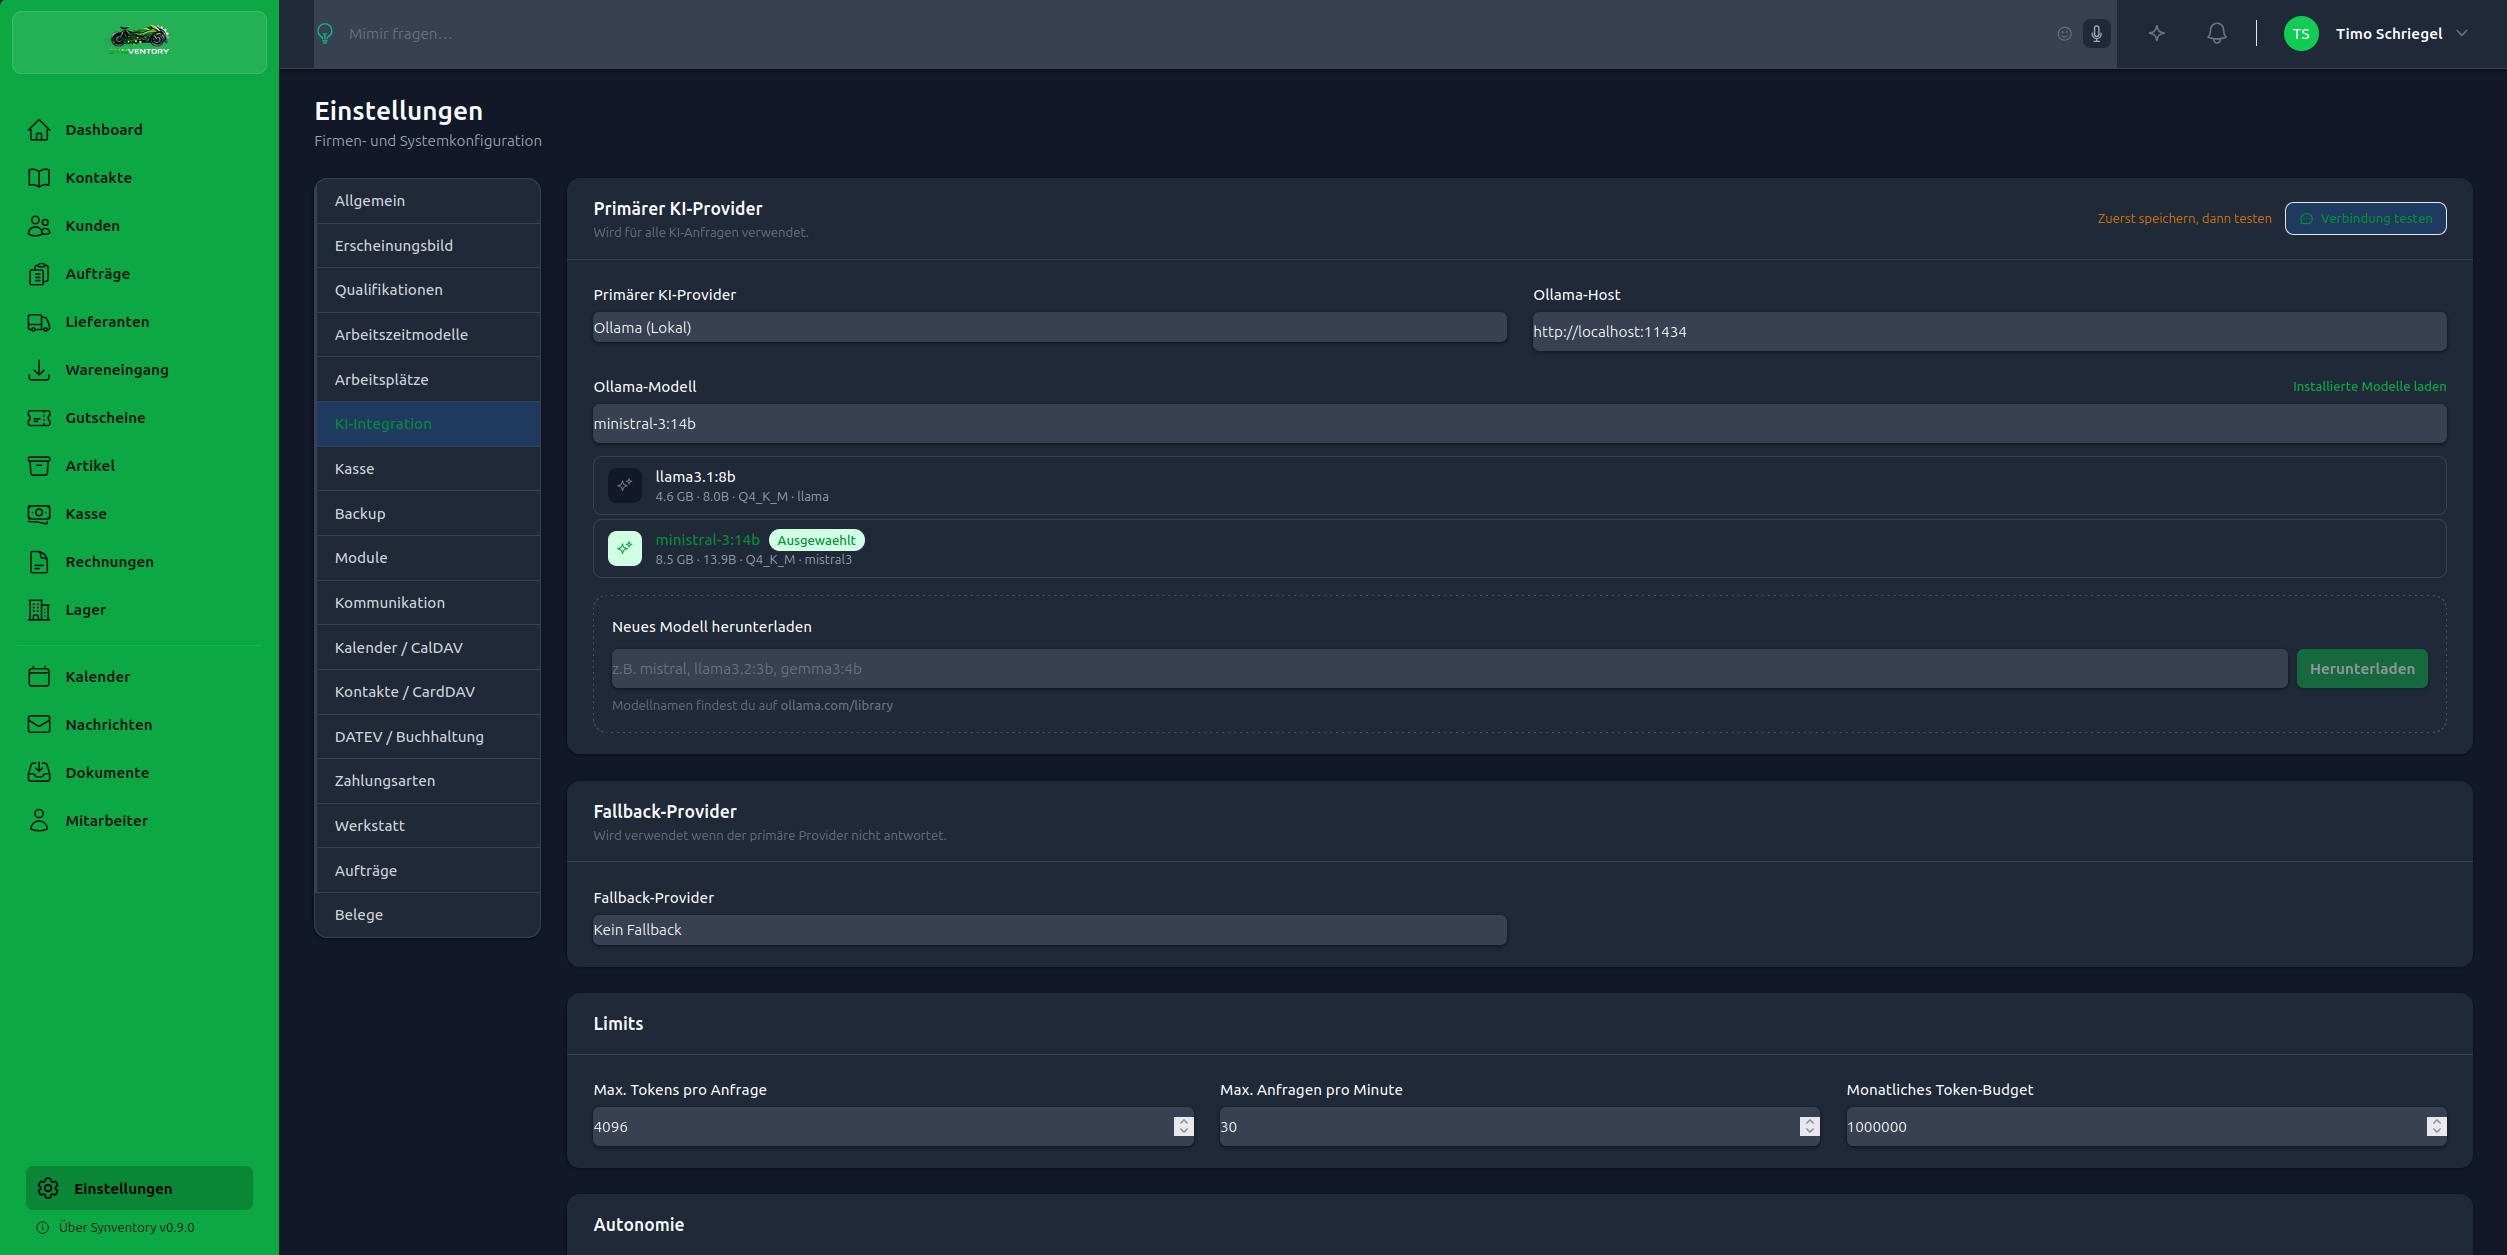Click the microphone icon in search bar

[x=2096, y=34]
